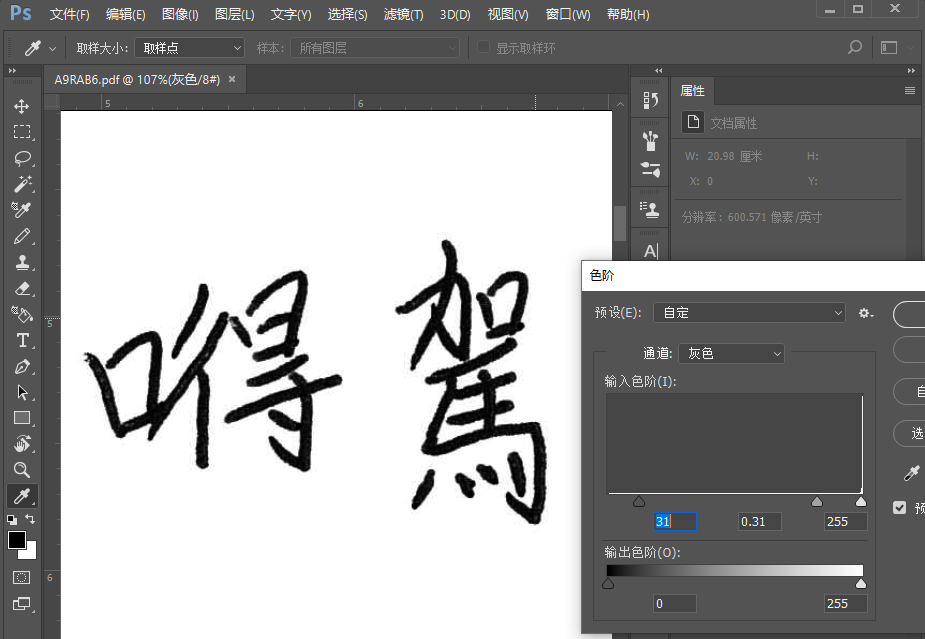Open the 图像(I) menu
The height and width of the screenshot is (639, 925).
[181, 14]
